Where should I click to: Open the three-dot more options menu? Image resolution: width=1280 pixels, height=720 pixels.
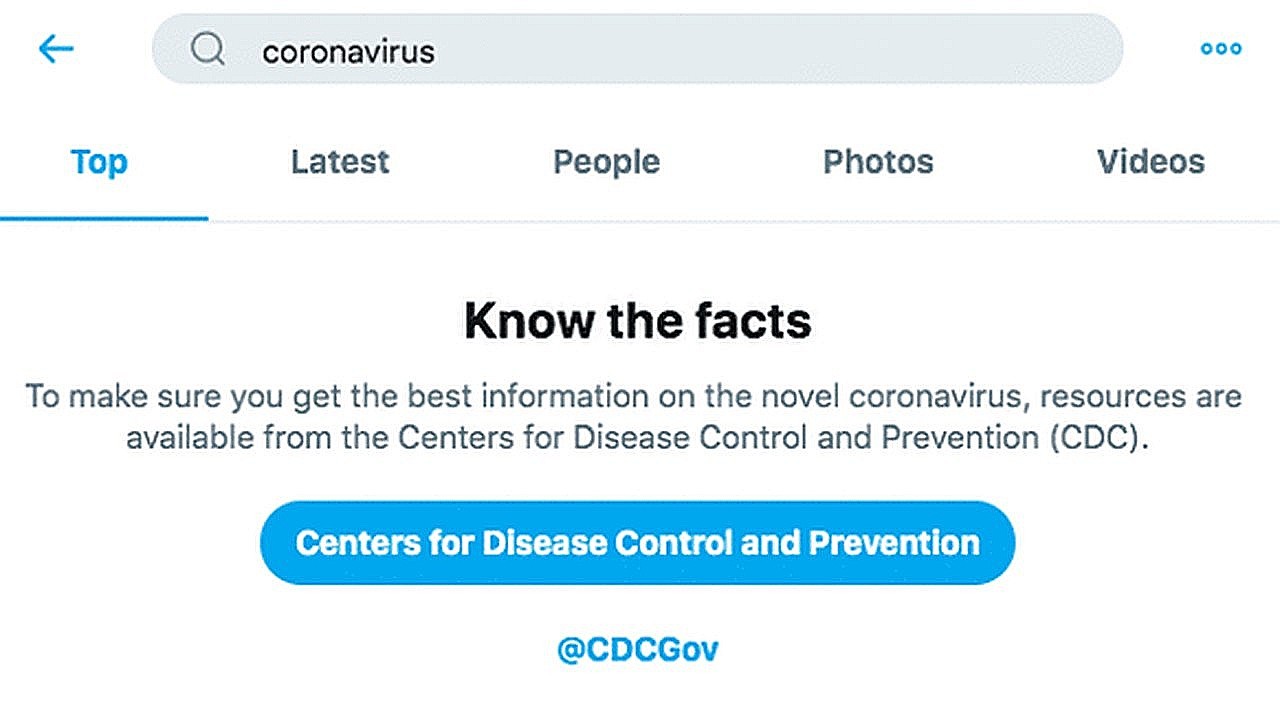[x=1221, y=49]
